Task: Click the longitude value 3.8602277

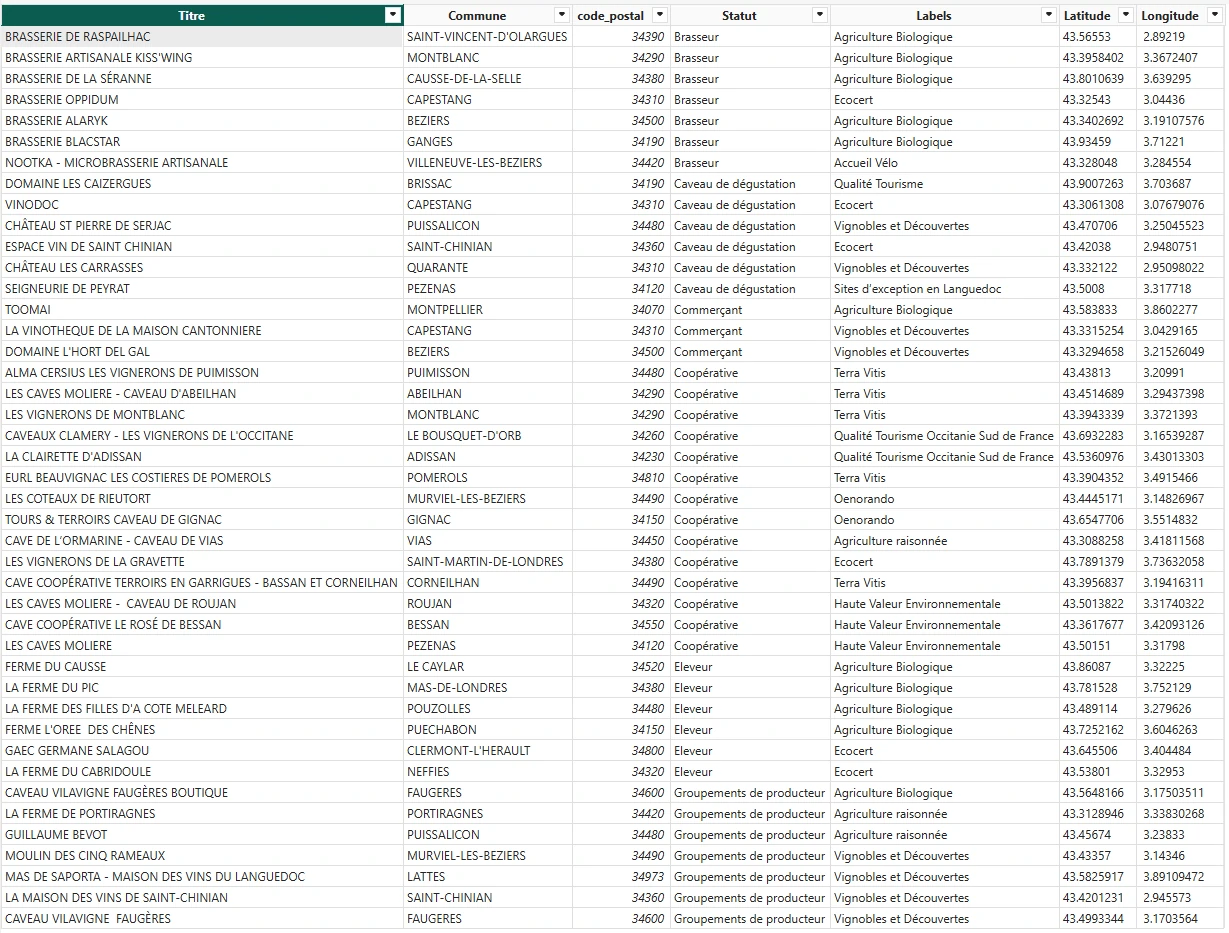Action: tap(1169, 310)
